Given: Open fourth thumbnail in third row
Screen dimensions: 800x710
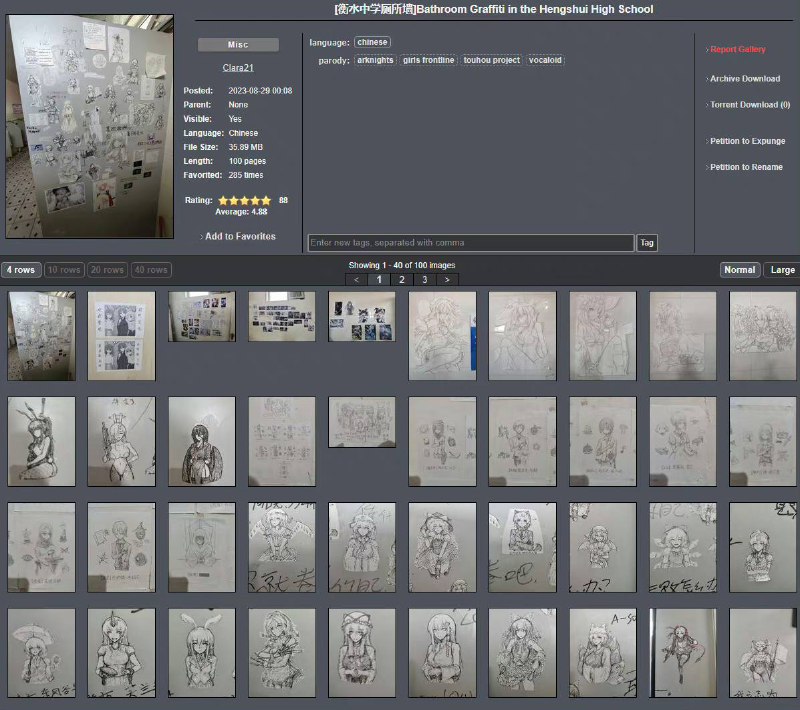Looking at the screenshot, I should (282, 547).
